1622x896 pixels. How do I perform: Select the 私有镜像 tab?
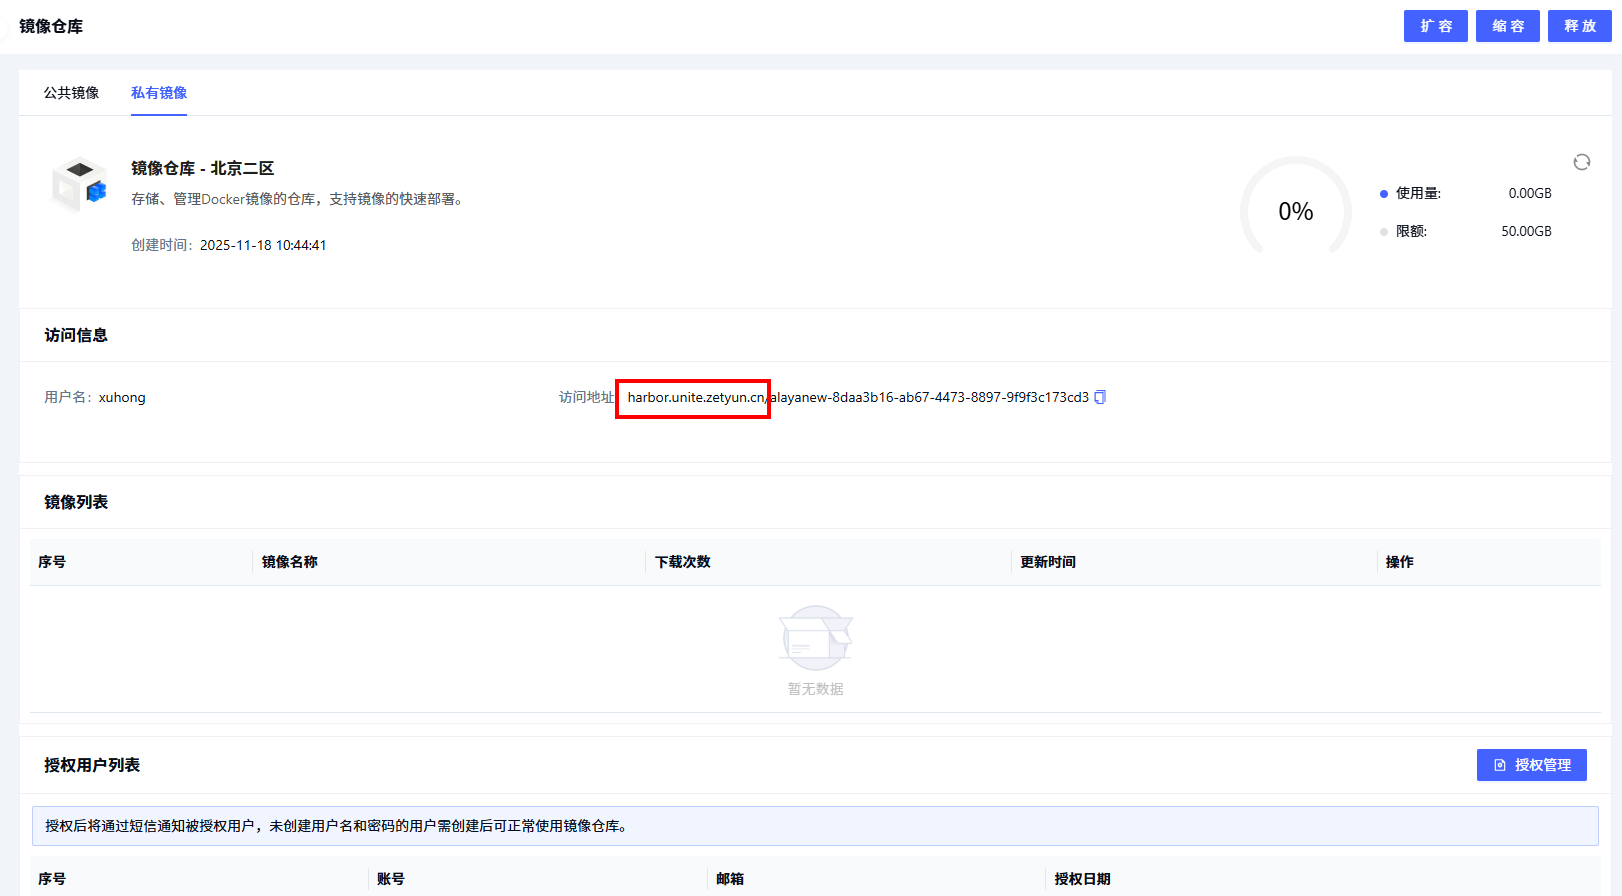point(159,93)
